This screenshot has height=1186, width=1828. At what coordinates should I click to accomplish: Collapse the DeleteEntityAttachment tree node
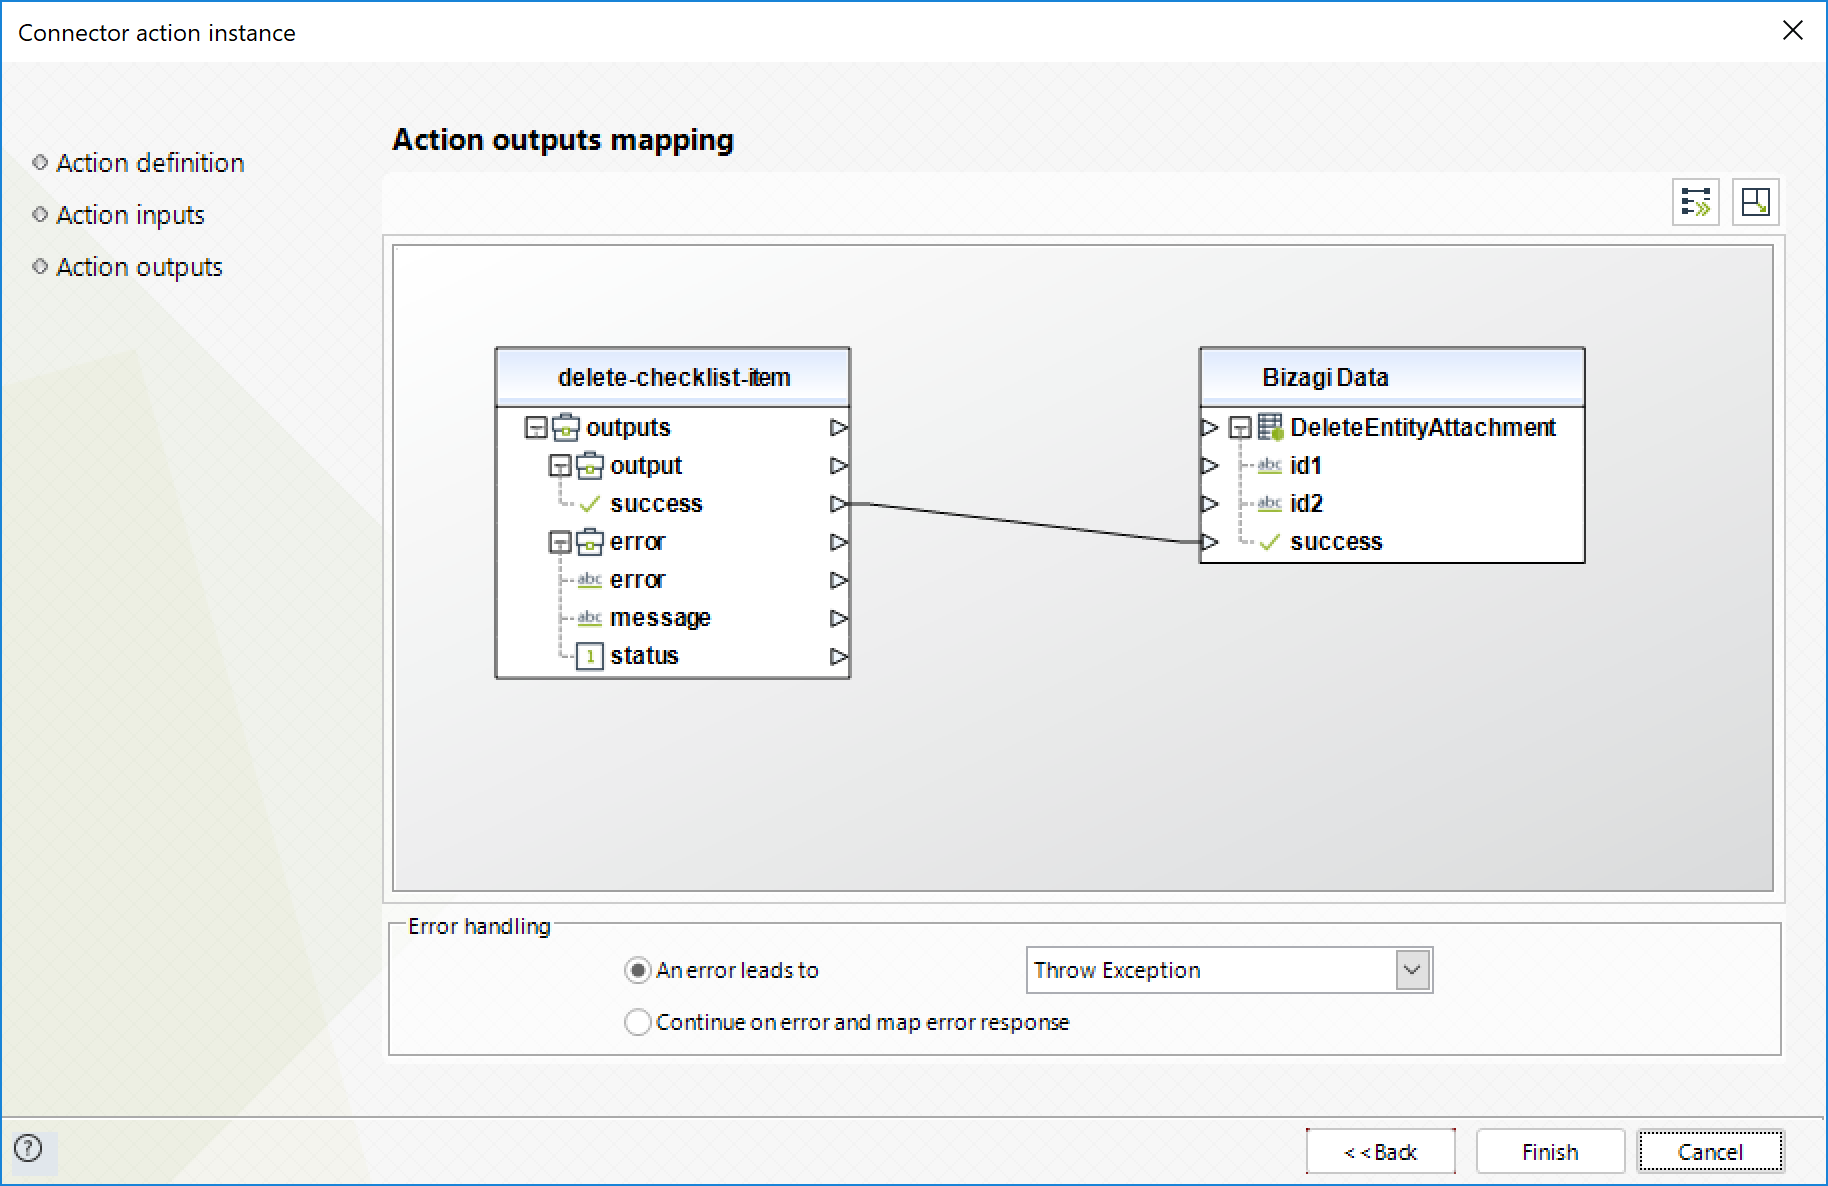pyautogui.click(x=1240, y=428)
